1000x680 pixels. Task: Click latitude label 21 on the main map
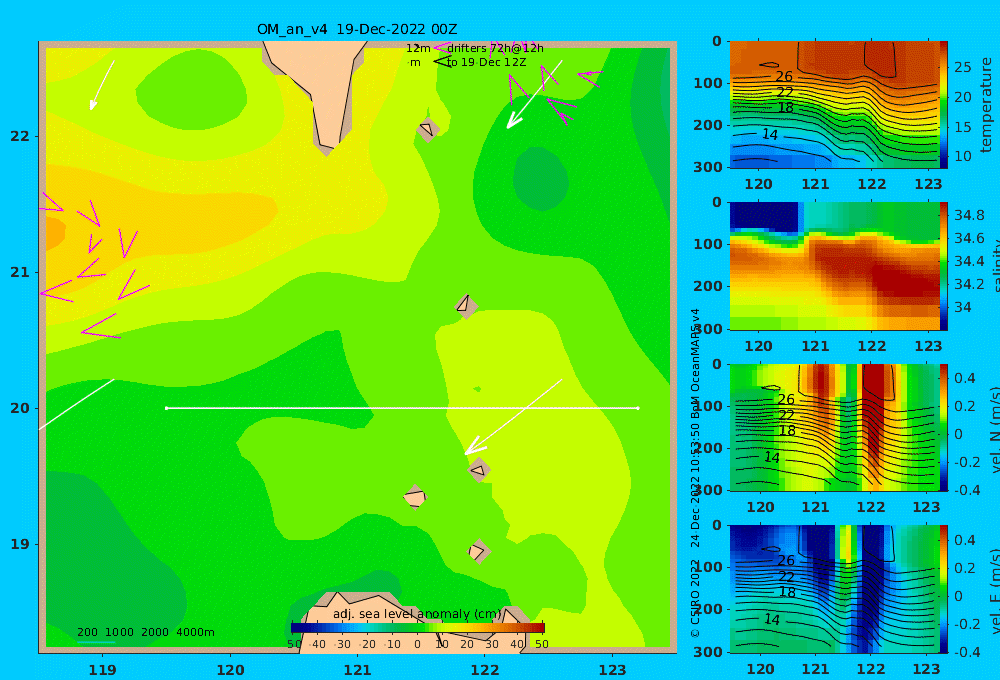coord(20,272)
